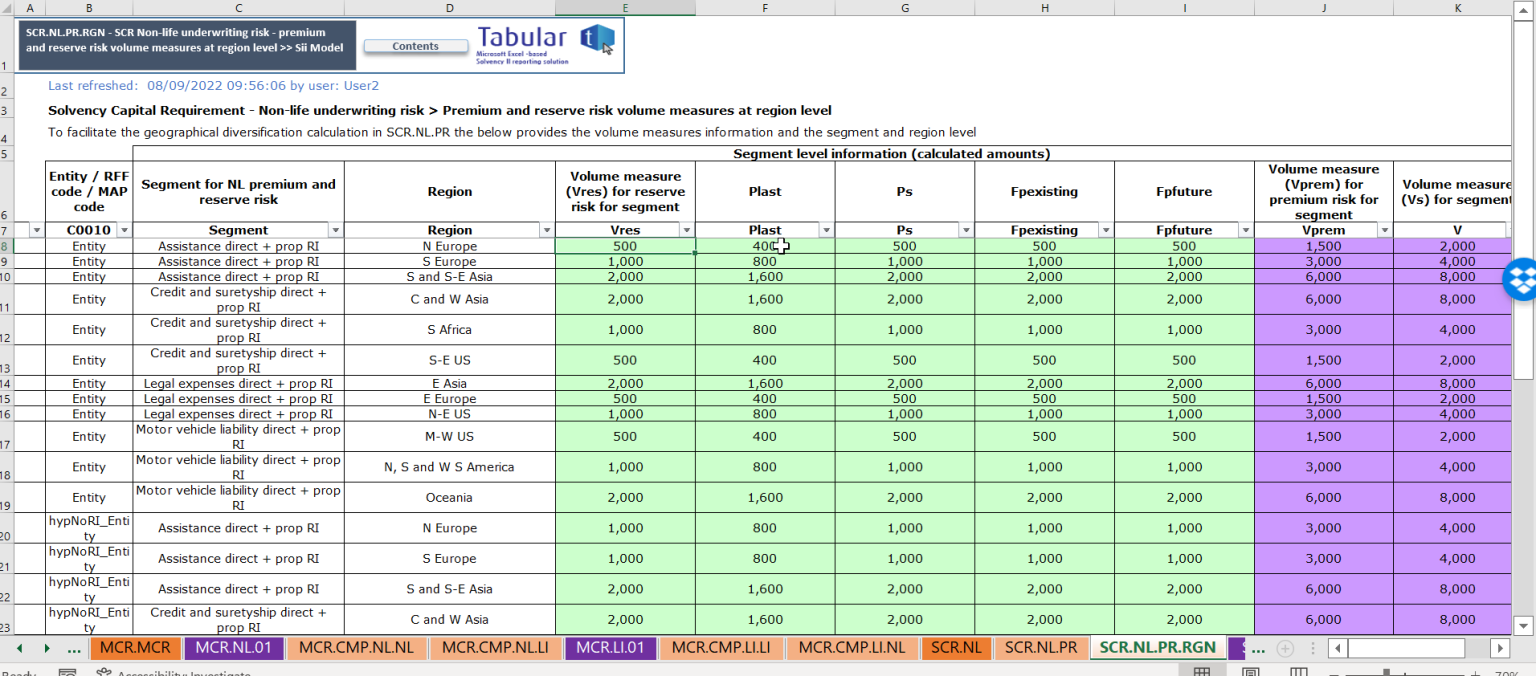Click the Dropbox badge icon
This screenshot has height=676, width=1536.
click(1521, 279)
